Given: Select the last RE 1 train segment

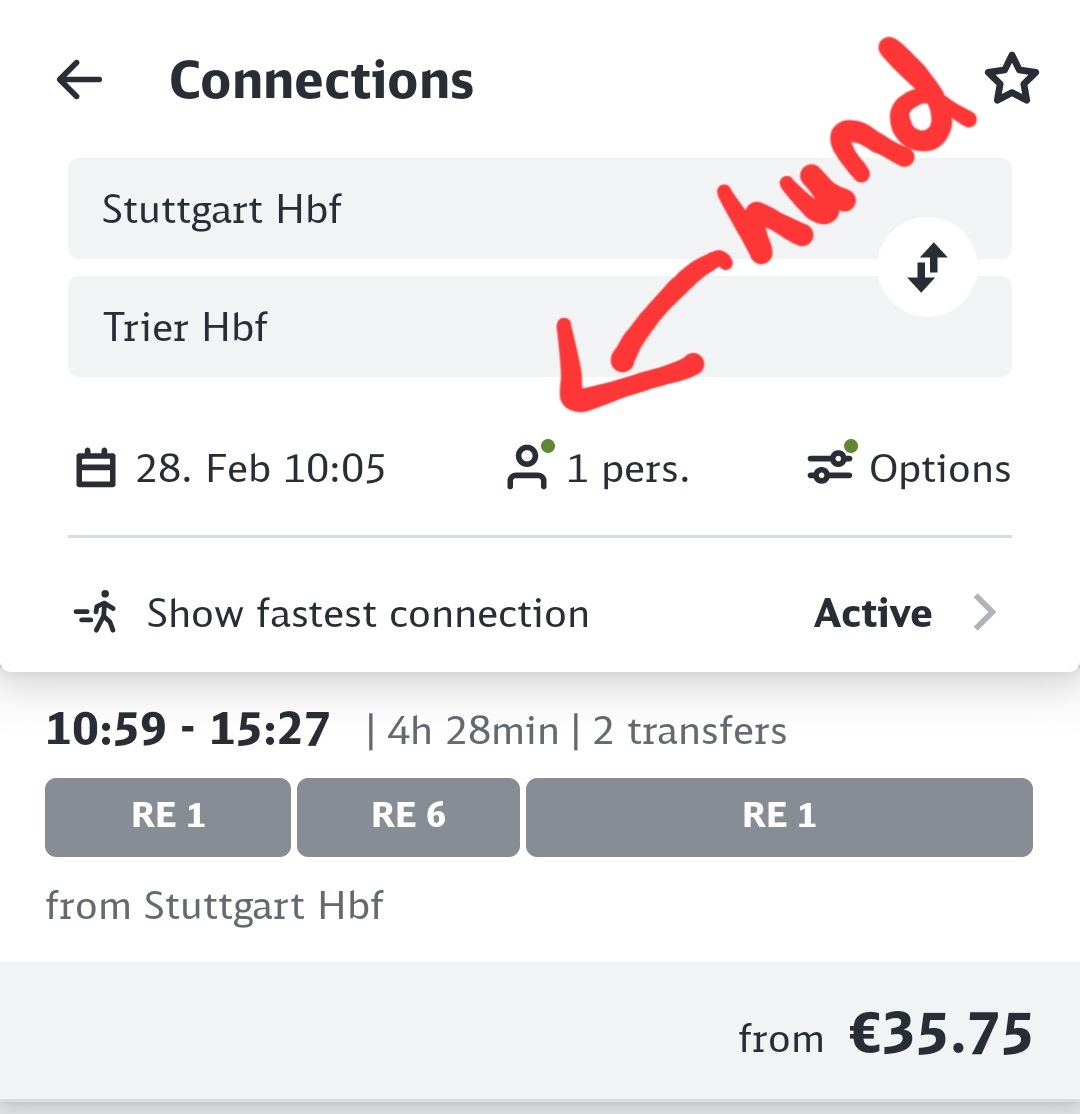Looking at the screenshot, I should tap(779, 817).
